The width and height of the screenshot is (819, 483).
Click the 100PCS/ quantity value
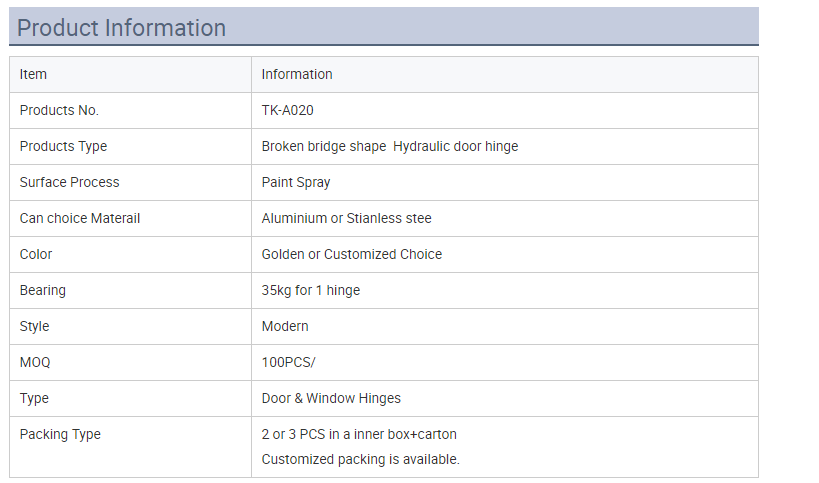pos(289,362)
